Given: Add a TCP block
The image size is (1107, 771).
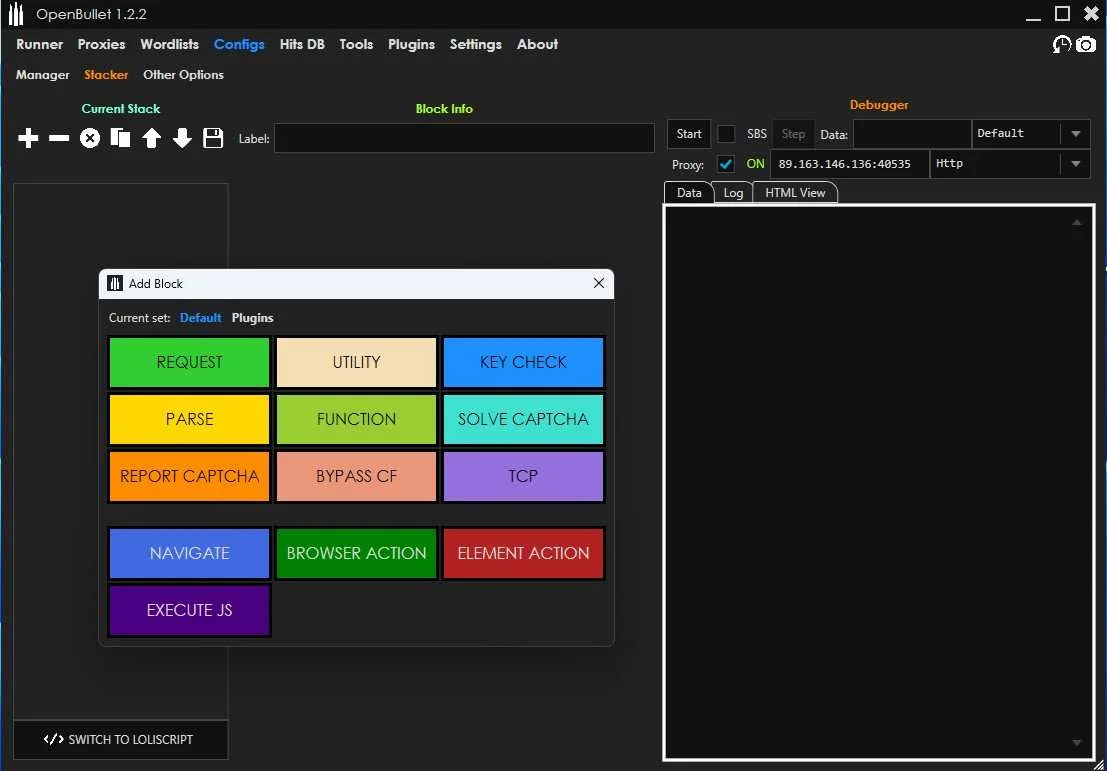Looking at the screenshot, I should 523,477.
